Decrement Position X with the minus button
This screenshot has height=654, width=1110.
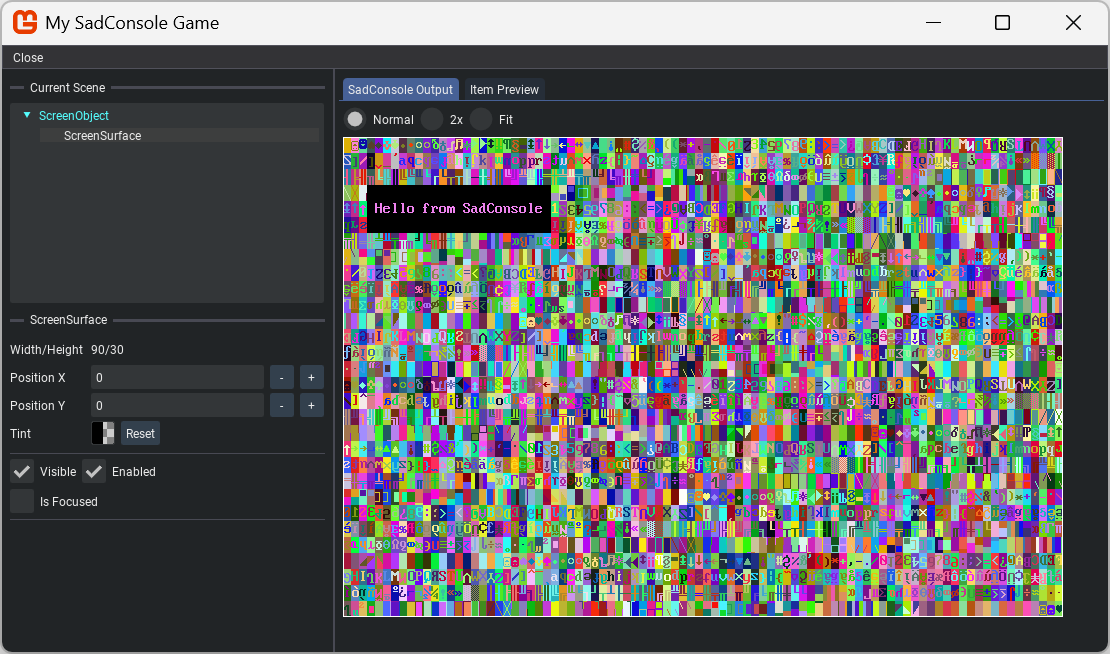[281, 377]
